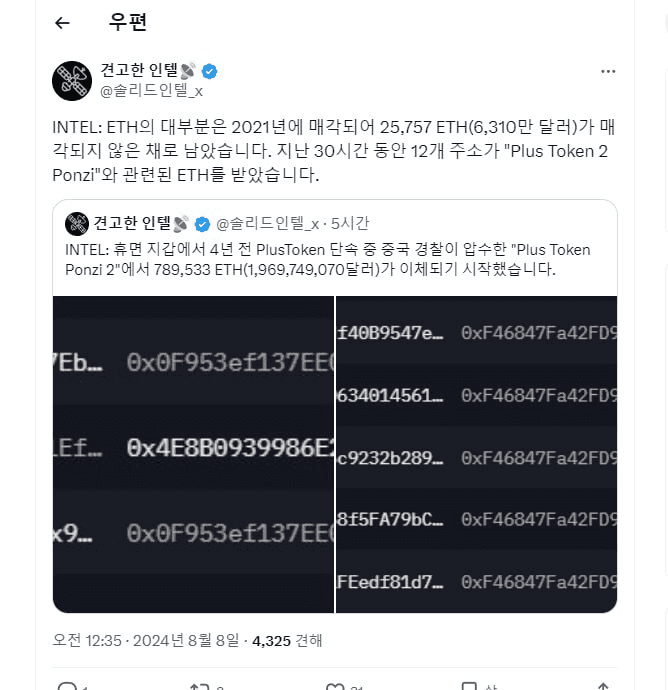Click the repost icon under the post
The height and width of the screenshot is (690, 668).
click(x=199, y=686)
